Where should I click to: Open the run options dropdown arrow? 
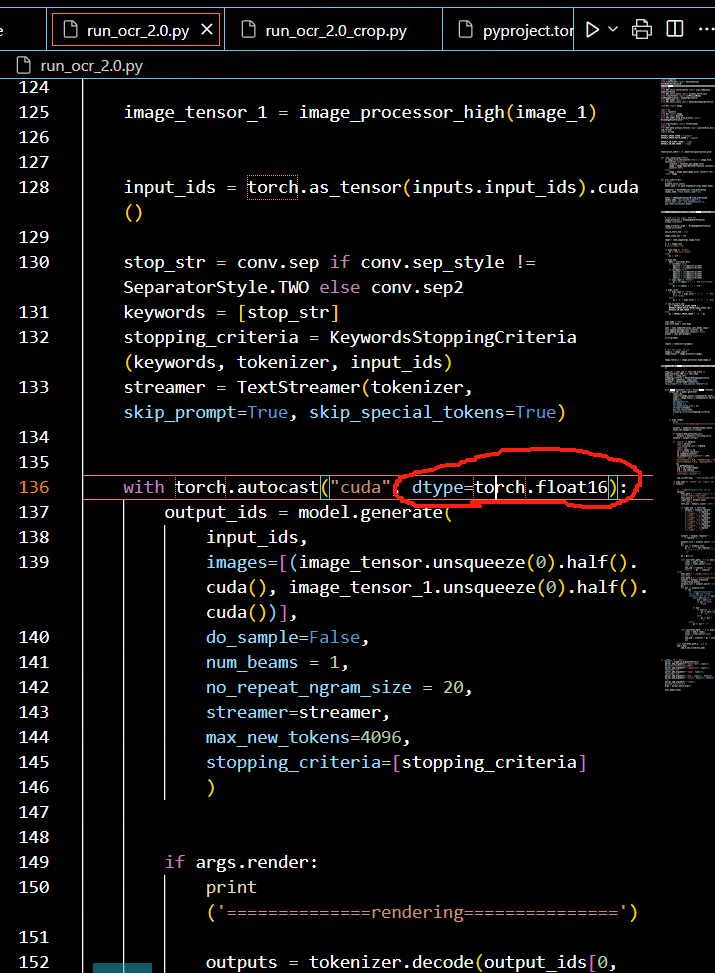click(x=613, y=30)
